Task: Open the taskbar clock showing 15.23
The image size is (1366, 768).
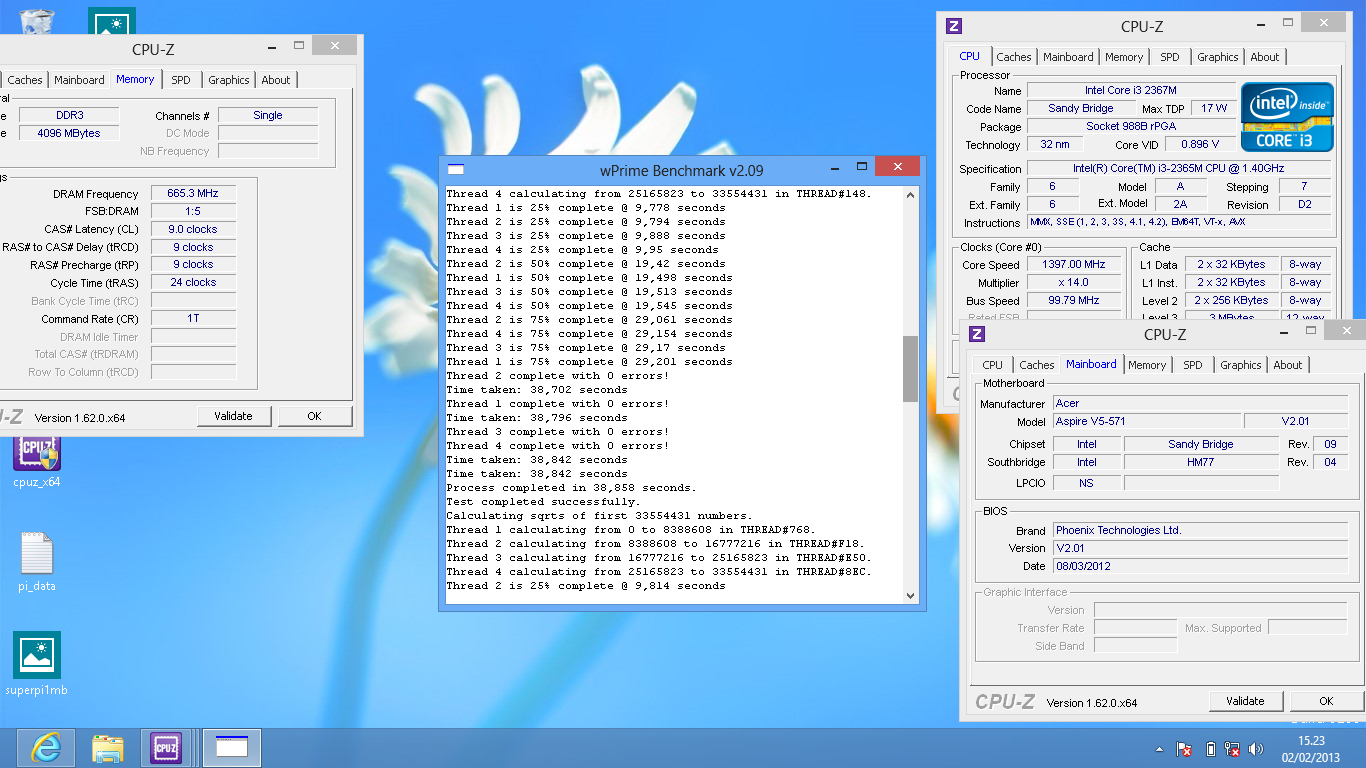Action: 1311,748
